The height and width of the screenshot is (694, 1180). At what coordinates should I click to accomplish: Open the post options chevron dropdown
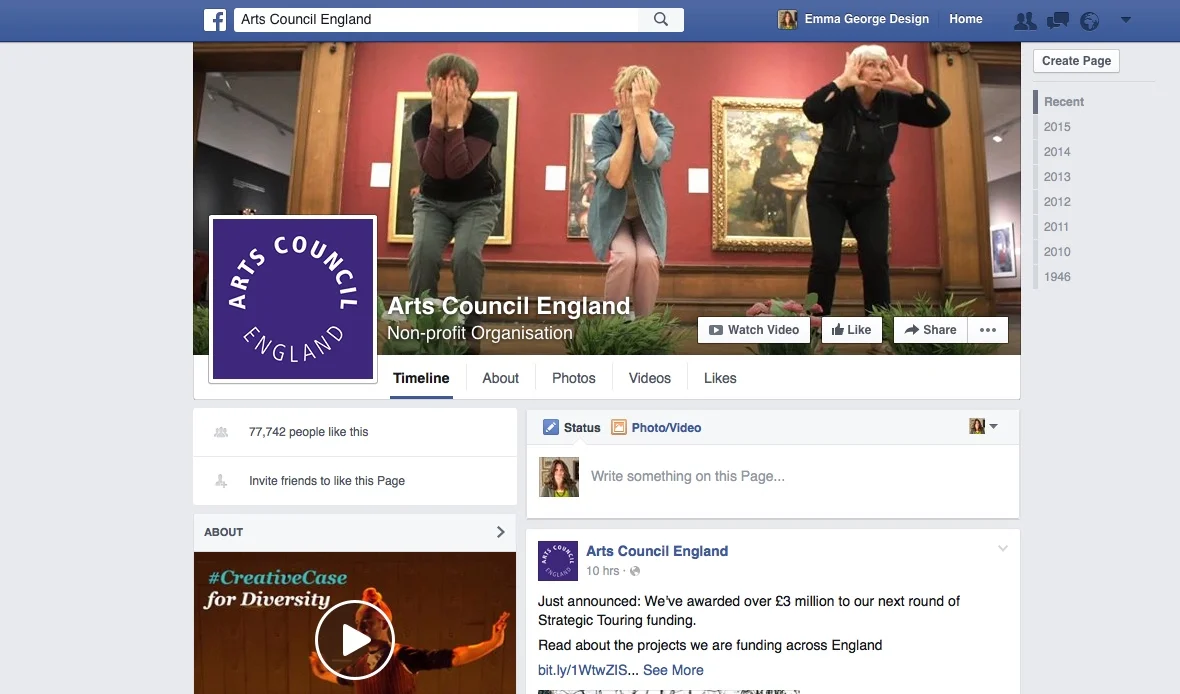click(x=1002, y=549)
